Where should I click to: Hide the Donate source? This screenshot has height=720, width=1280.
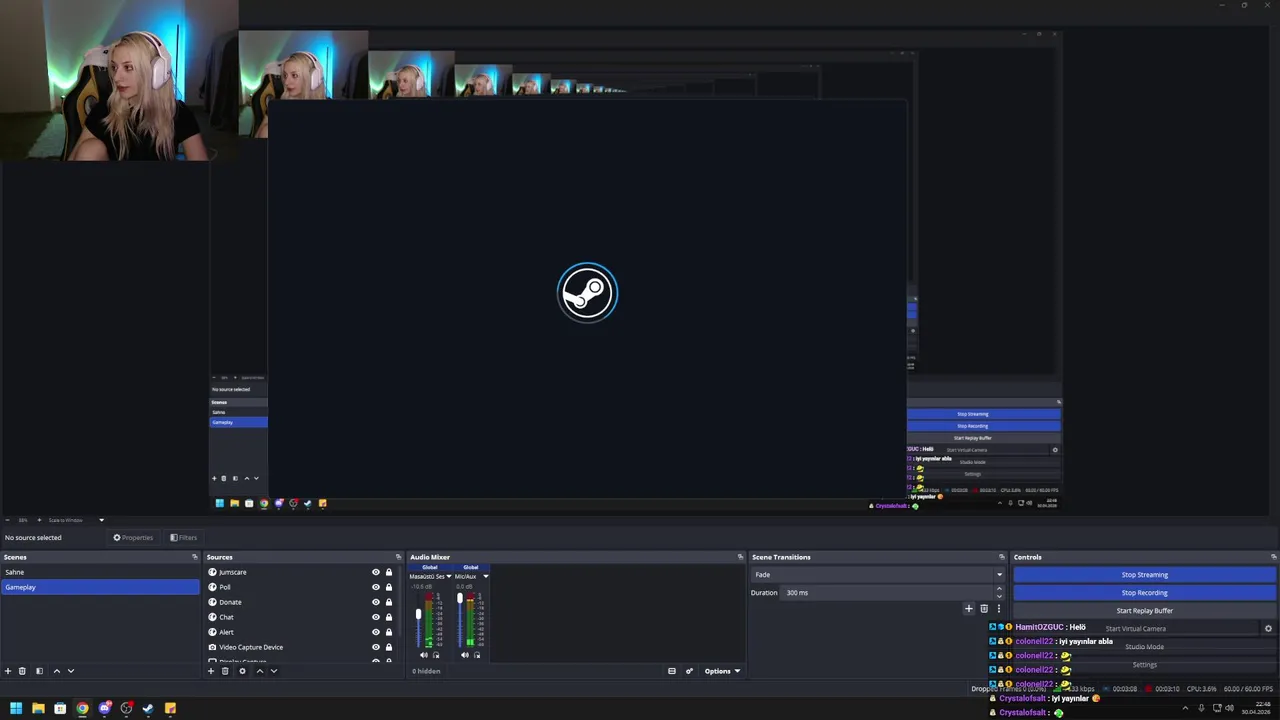point(376,602)
